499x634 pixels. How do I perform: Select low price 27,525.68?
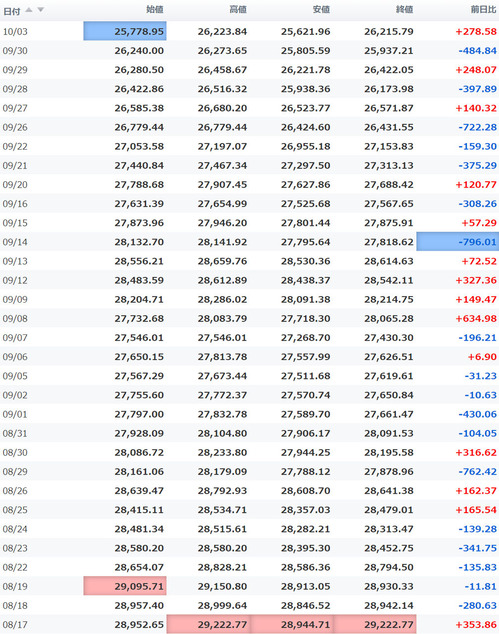[x=305, y=203]
